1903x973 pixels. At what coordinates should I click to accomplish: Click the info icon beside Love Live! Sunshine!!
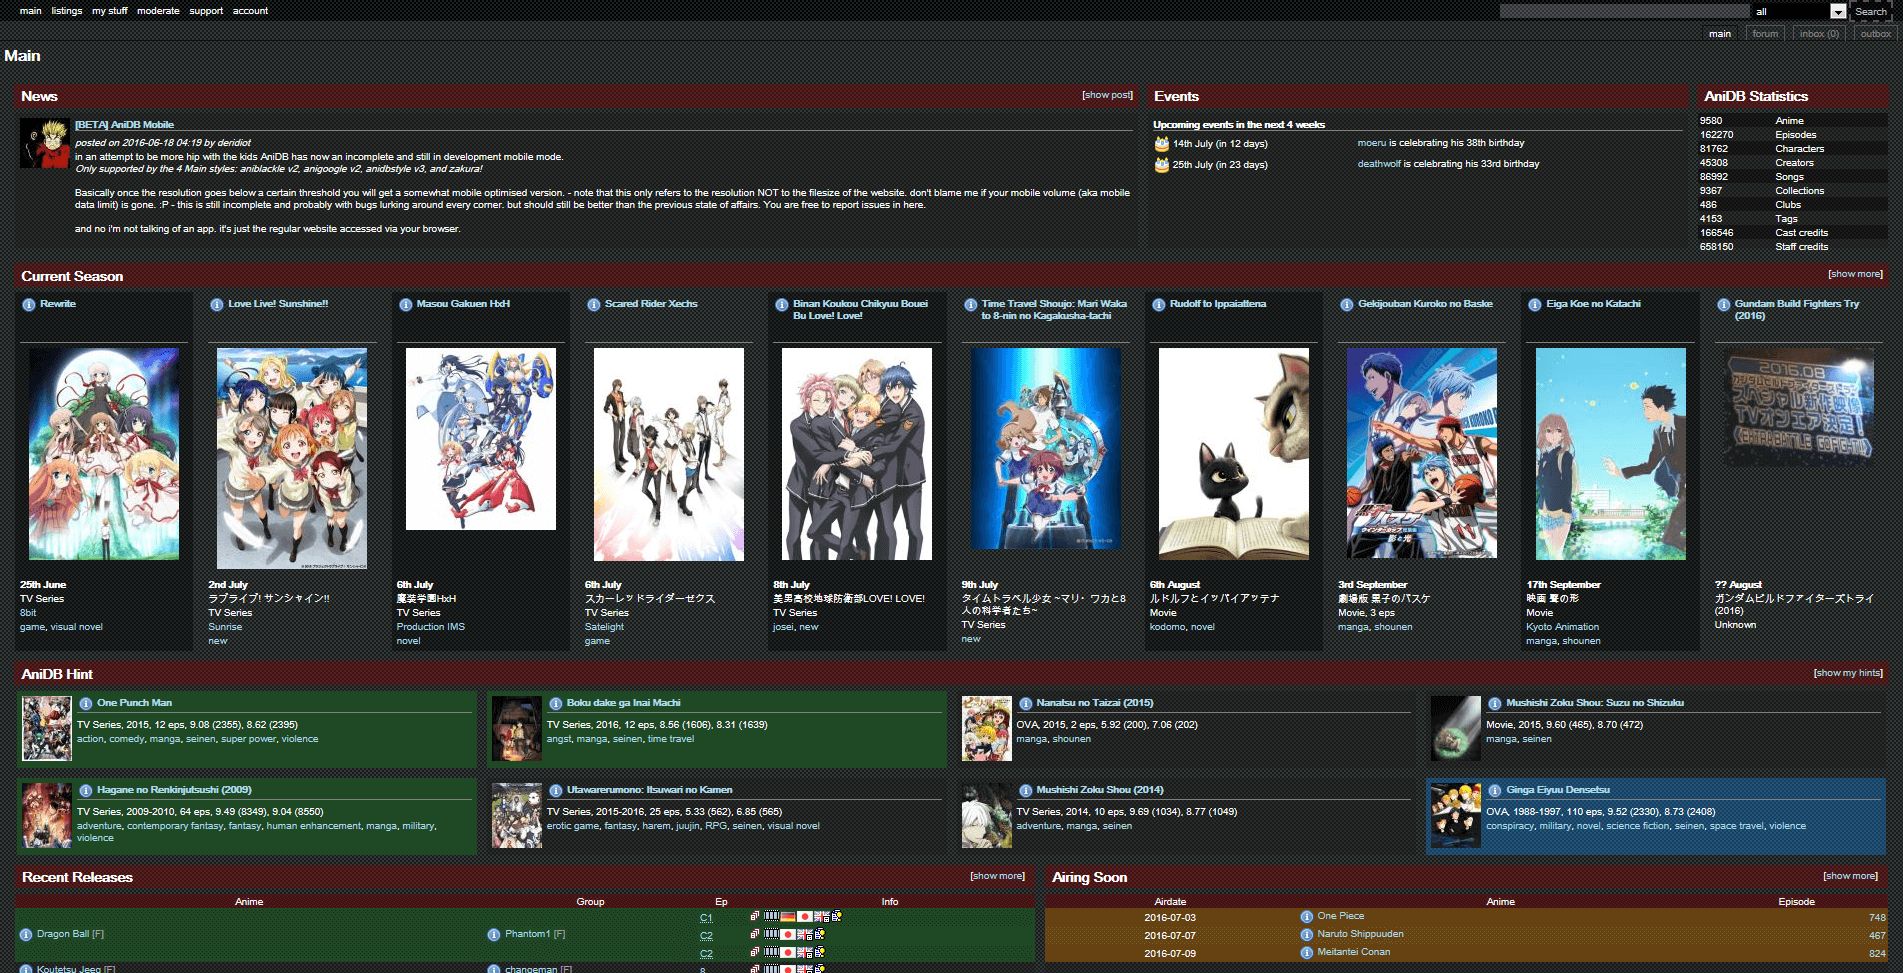pyautogui.click(x=217, y=305)
